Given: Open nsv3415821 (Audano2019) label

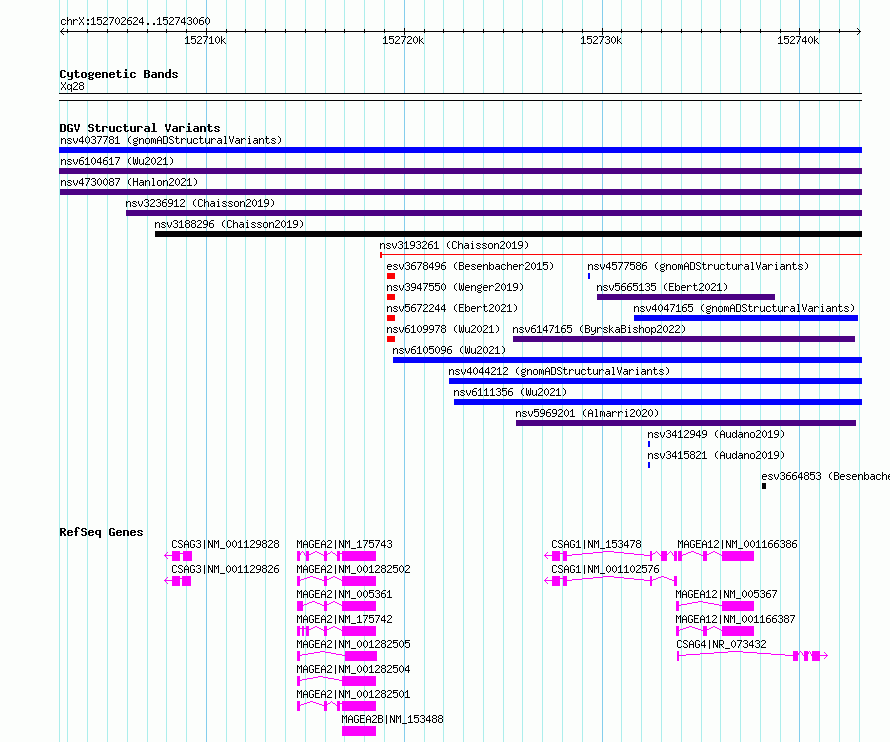Looking at the screenshot, I should click(716, 455).
